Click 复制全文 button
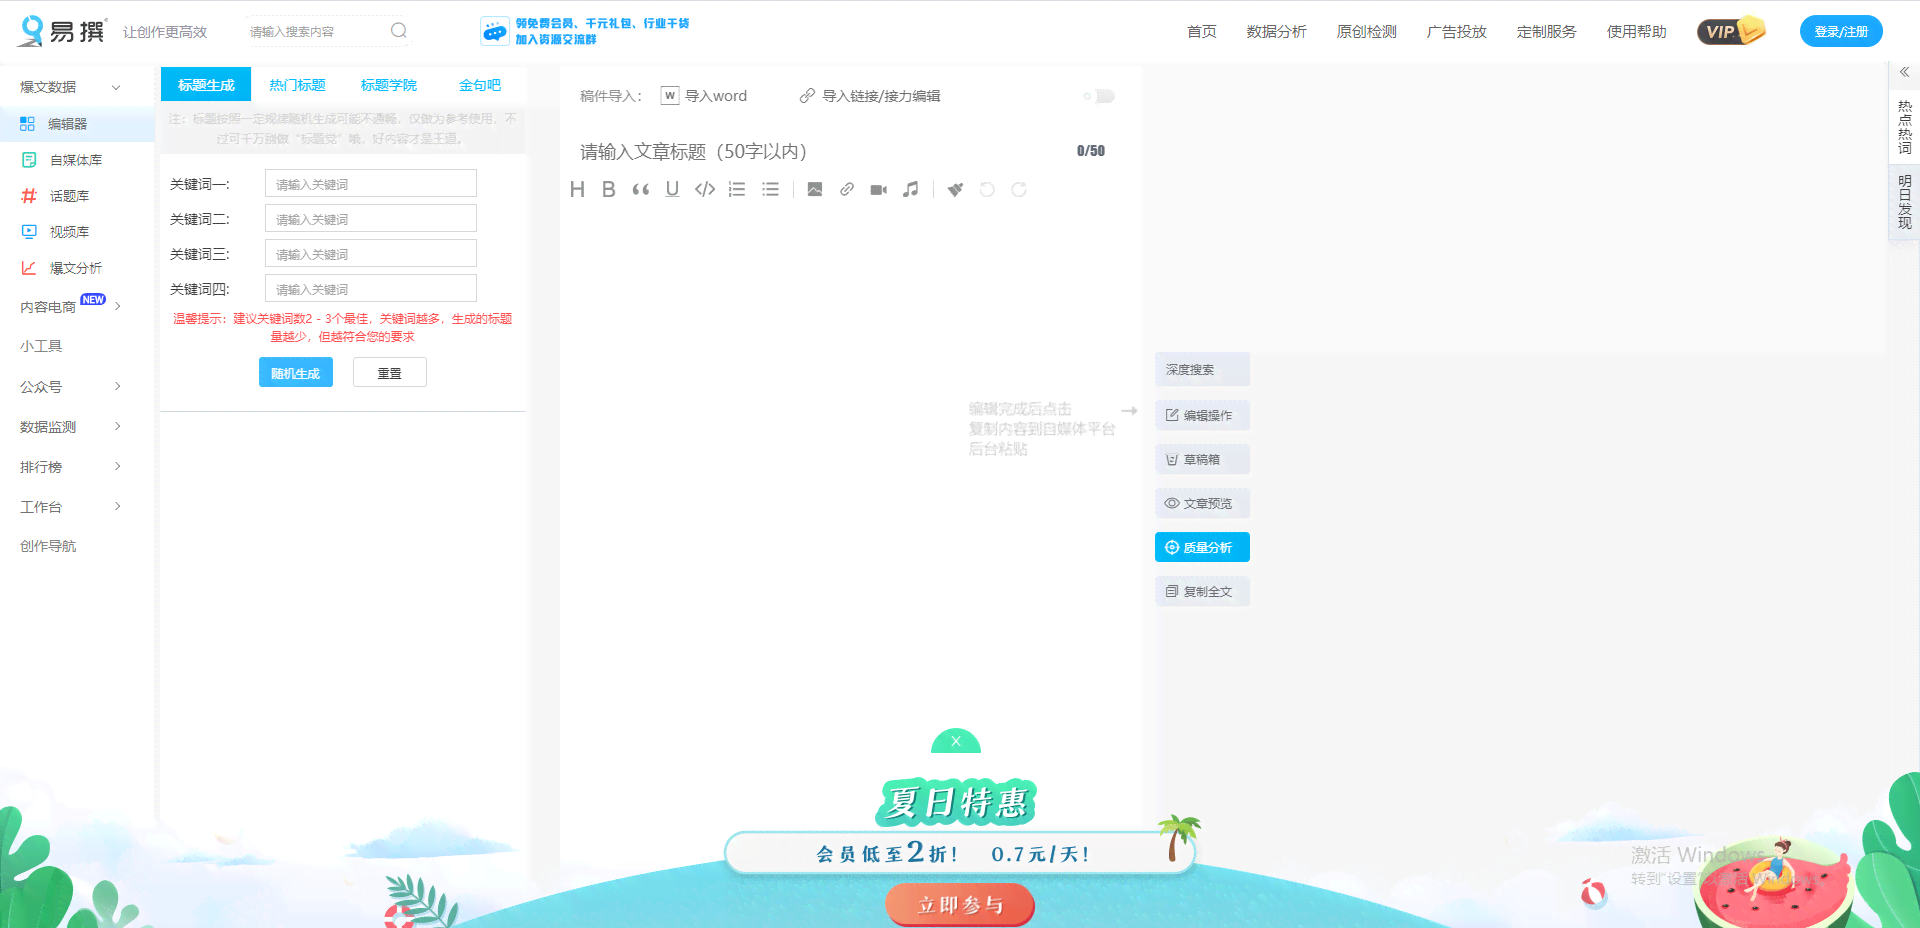1920x928 pixels. [1202, 591]
